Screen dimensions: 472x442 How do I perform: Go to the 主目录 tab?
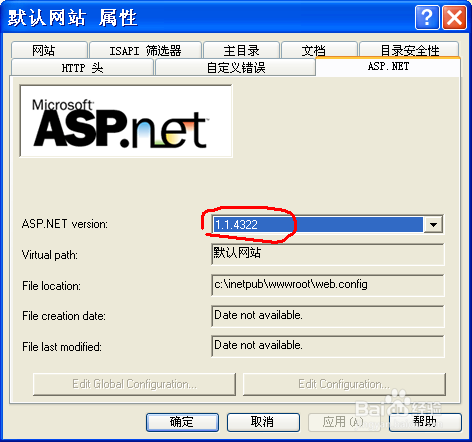[x=241, y=50]
